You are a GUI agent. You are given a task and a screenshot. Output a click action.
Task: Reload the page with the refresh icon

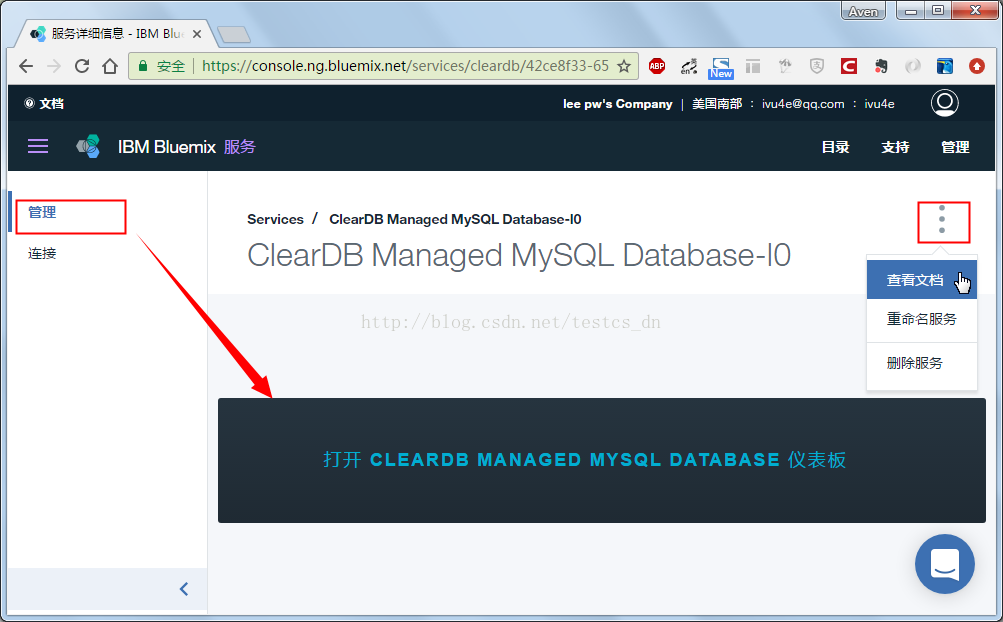pyautogui.click(x=82, y=66)
